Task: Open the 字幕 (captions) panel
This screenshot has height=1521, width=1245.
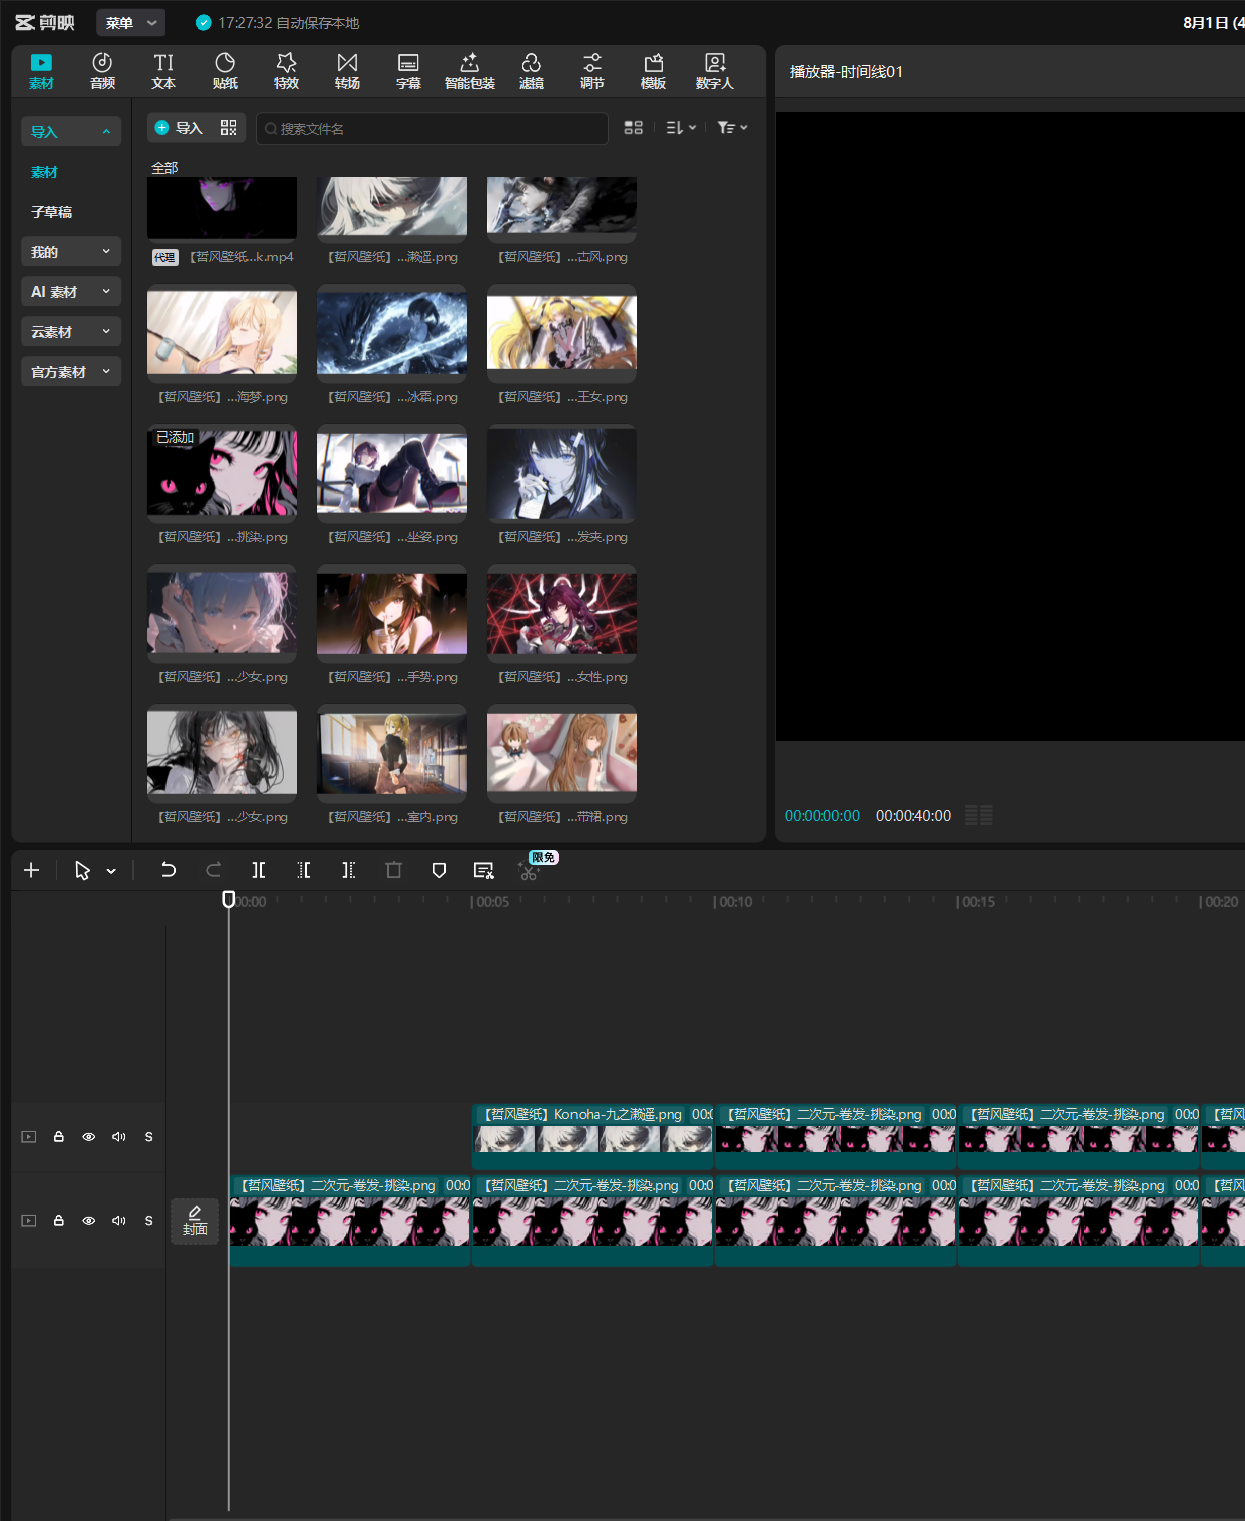Action: coord(408,71)
